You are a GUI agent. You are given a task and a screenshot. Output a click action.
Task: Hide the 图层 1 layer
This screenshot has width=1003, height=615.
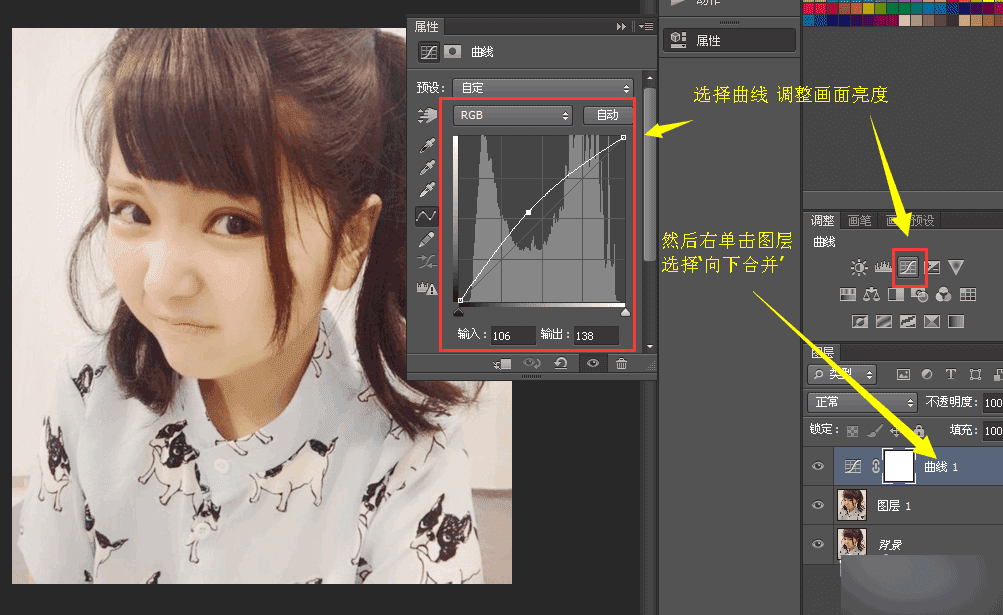point(817,505)
